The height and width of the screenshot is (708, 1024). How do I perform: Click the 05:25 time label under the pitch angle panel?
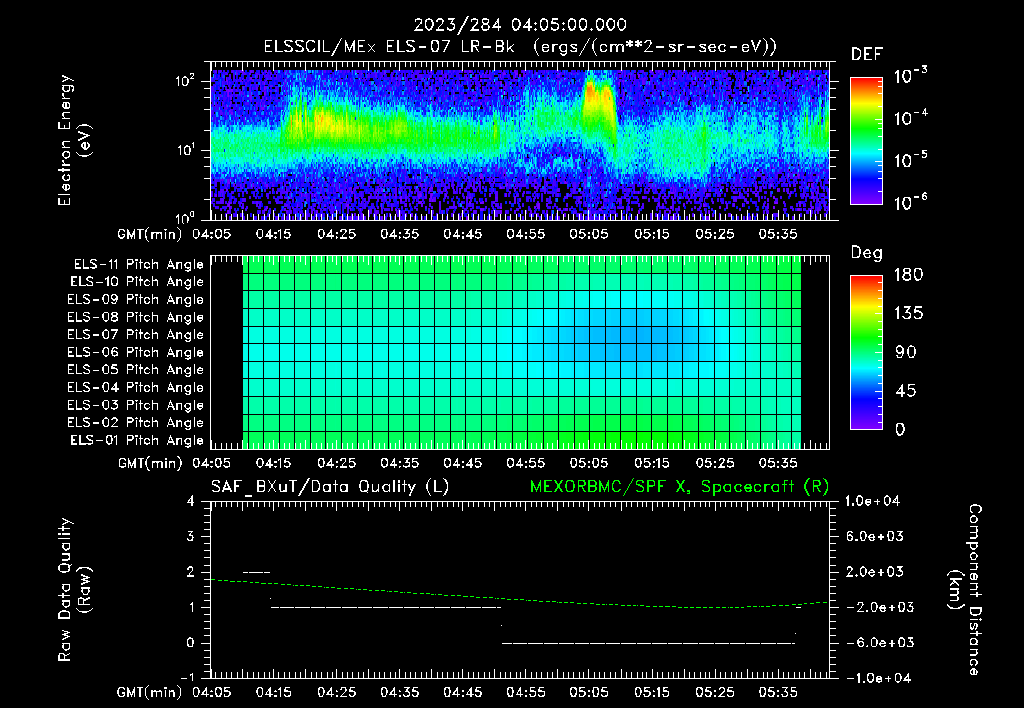click(x=714, y=463)
